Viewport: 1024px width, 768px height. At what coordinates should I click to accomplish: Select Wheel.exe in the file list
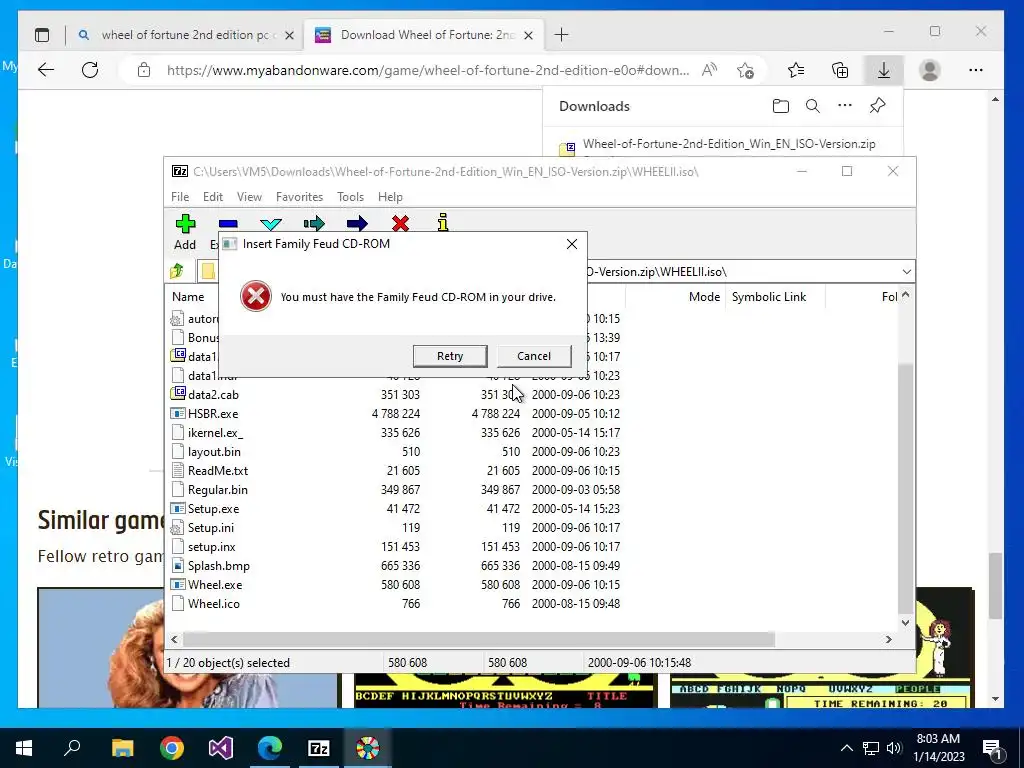coord(215,584)
